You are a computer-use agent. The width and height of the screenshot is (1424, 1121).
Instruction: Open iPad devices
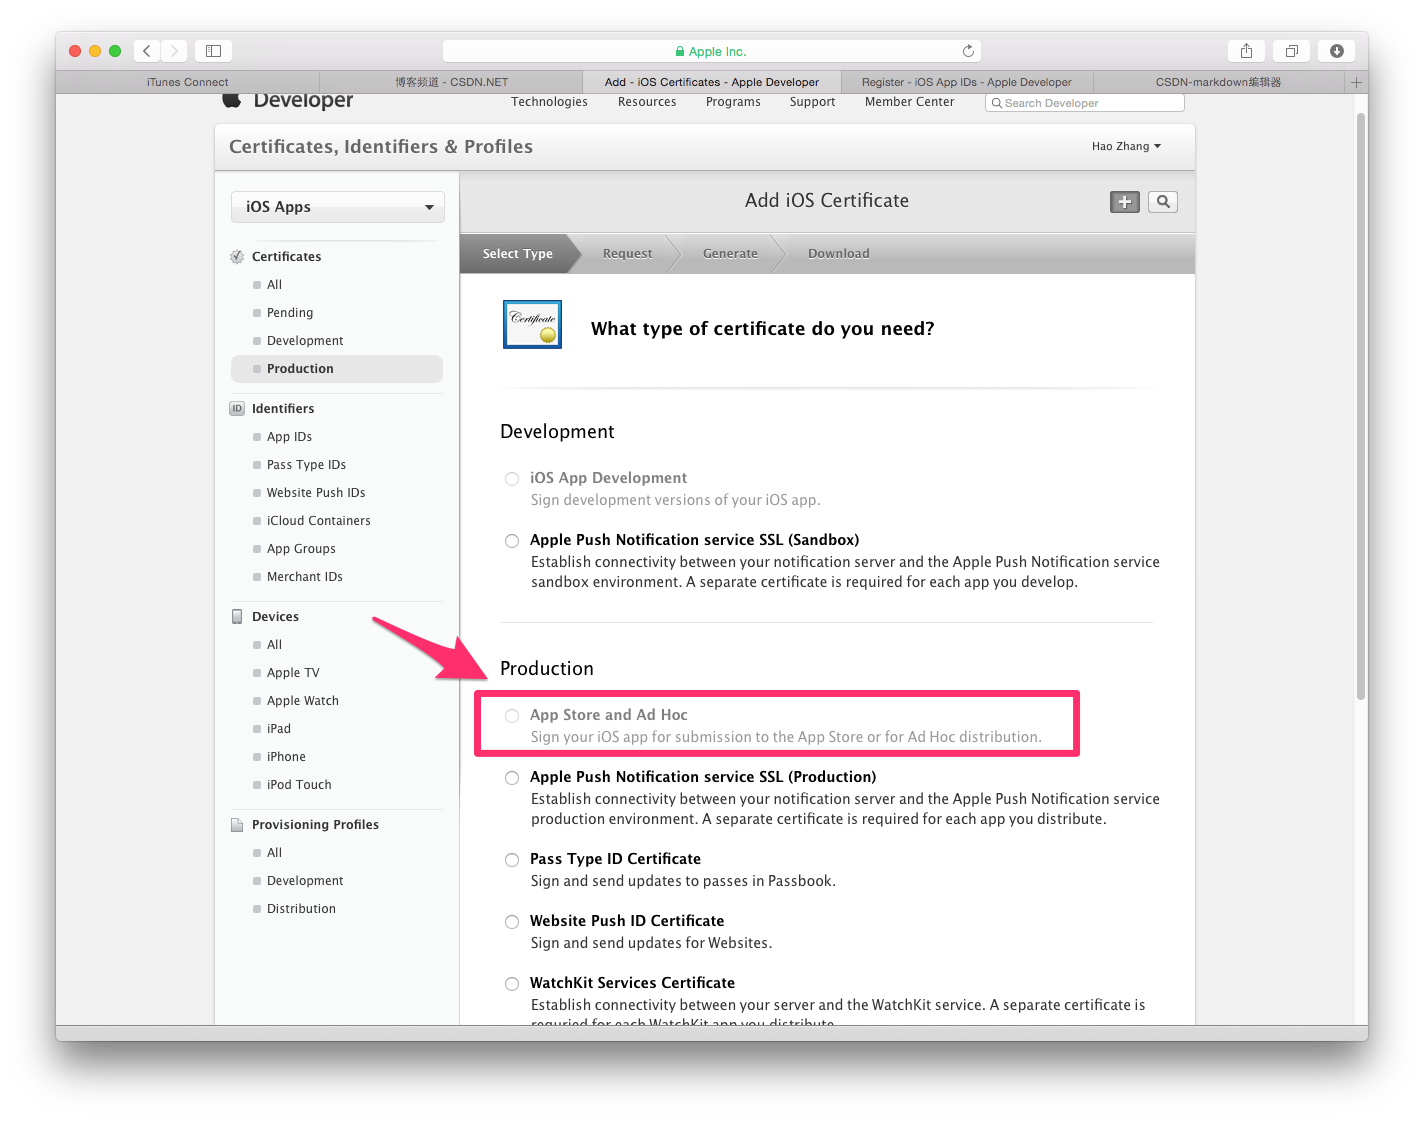278,729
